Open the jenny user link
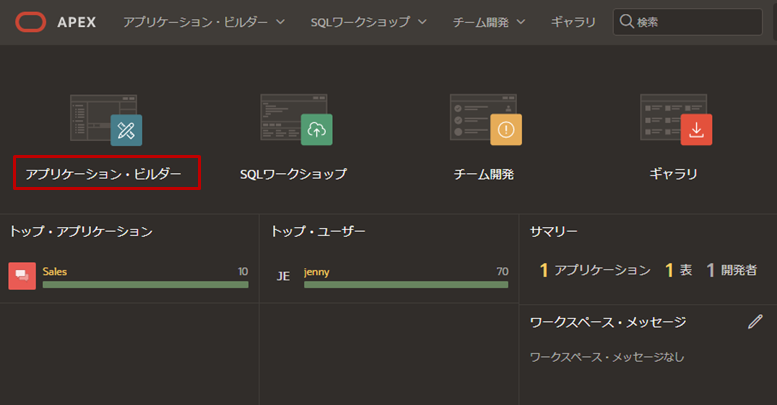The height and width of the screenshot is (405, 777). point(316,272)
